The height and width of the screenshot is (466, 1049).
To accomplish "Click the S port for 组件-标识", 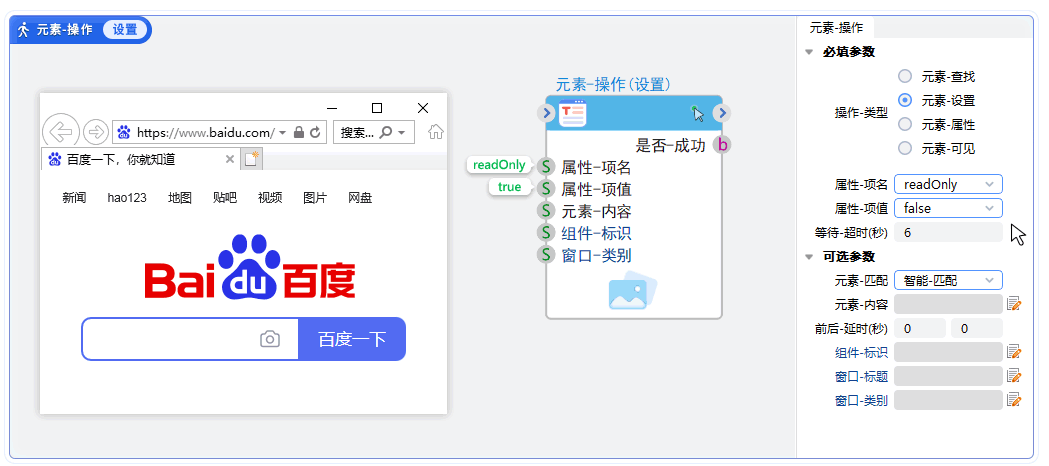I will click(546, 233).
